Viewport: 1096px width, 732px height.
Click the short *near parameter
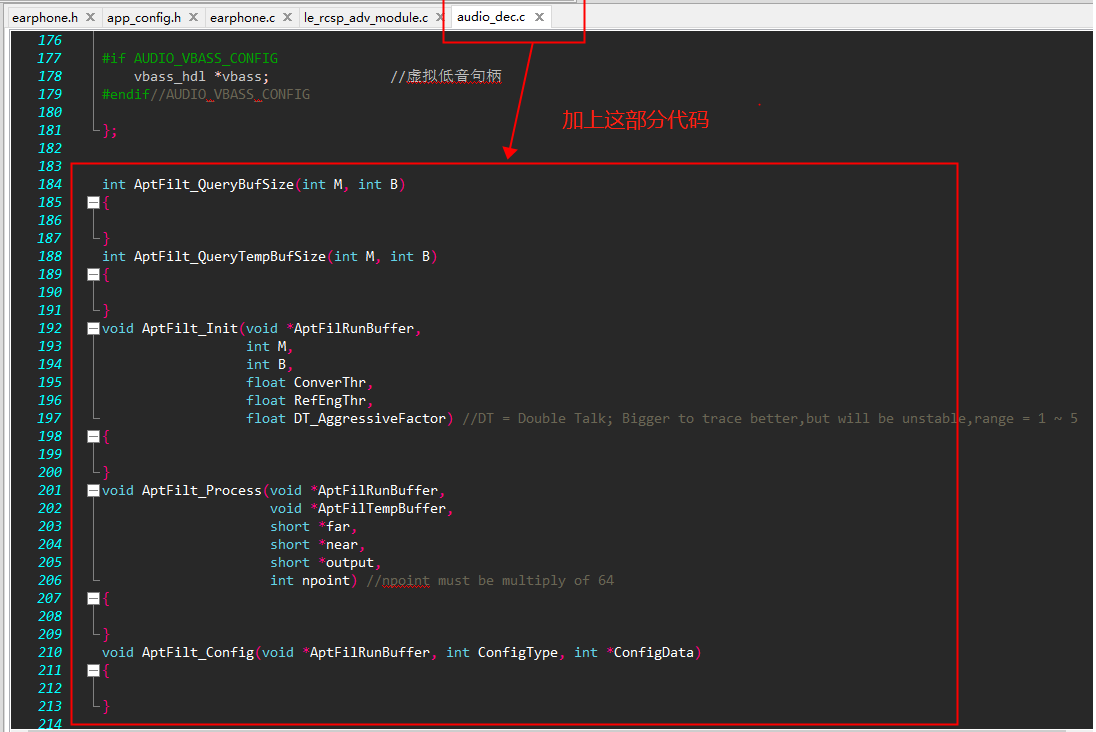315,545
